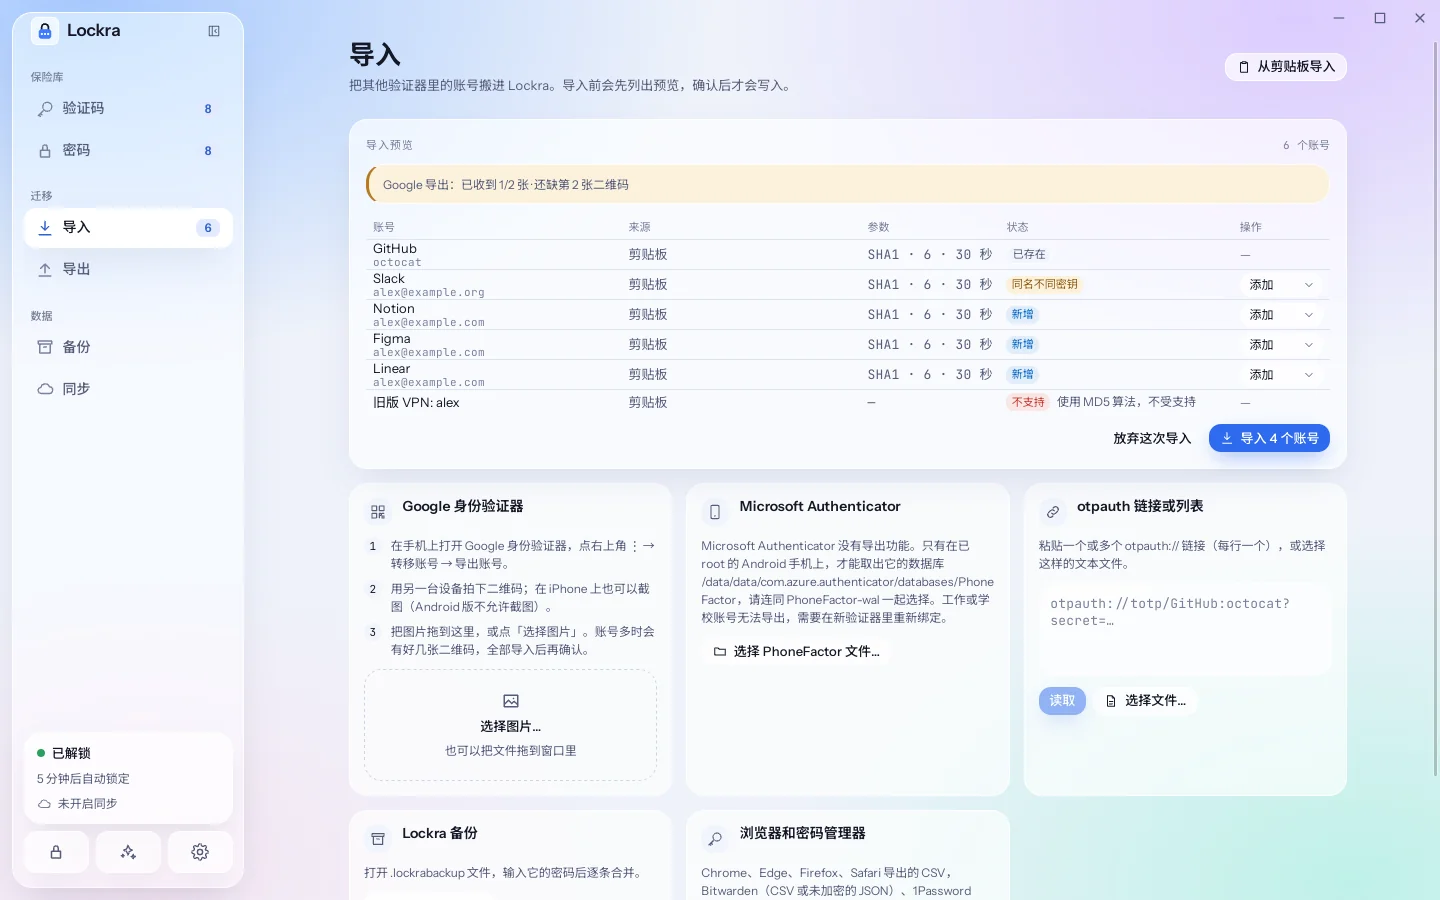Click the Google 导出 warning banner text
Screen dimensions: 1440x900
point(506,185)
